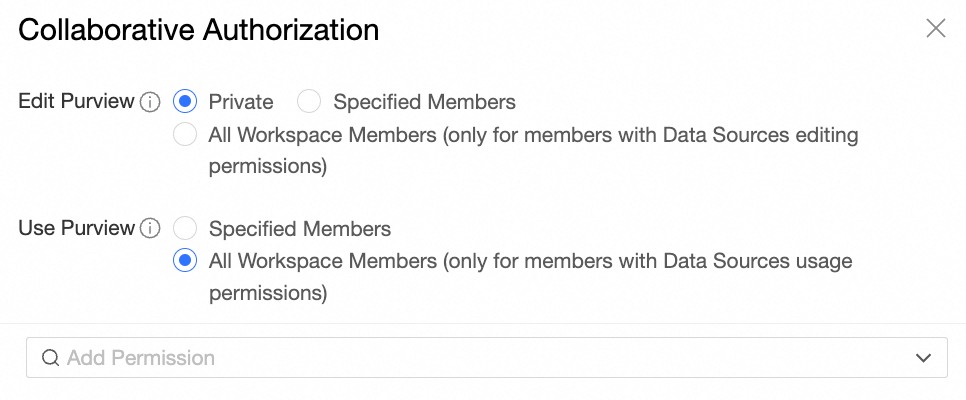The height and width of the screenshot is (400, 966).
Task: Select All Workspace Members radio for Use Purview
Action: tap(185, 262)
